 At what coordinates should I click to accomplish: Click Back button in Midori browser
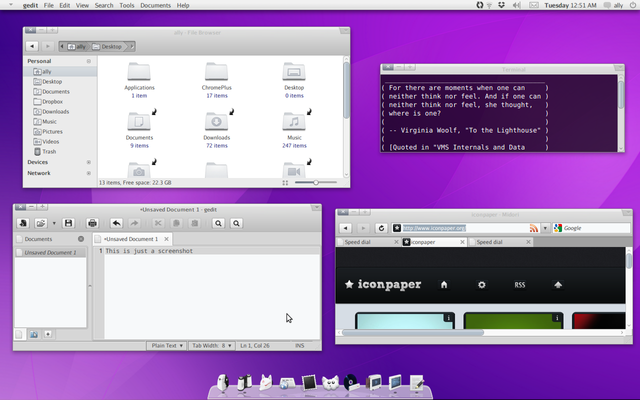coord(346,228)
